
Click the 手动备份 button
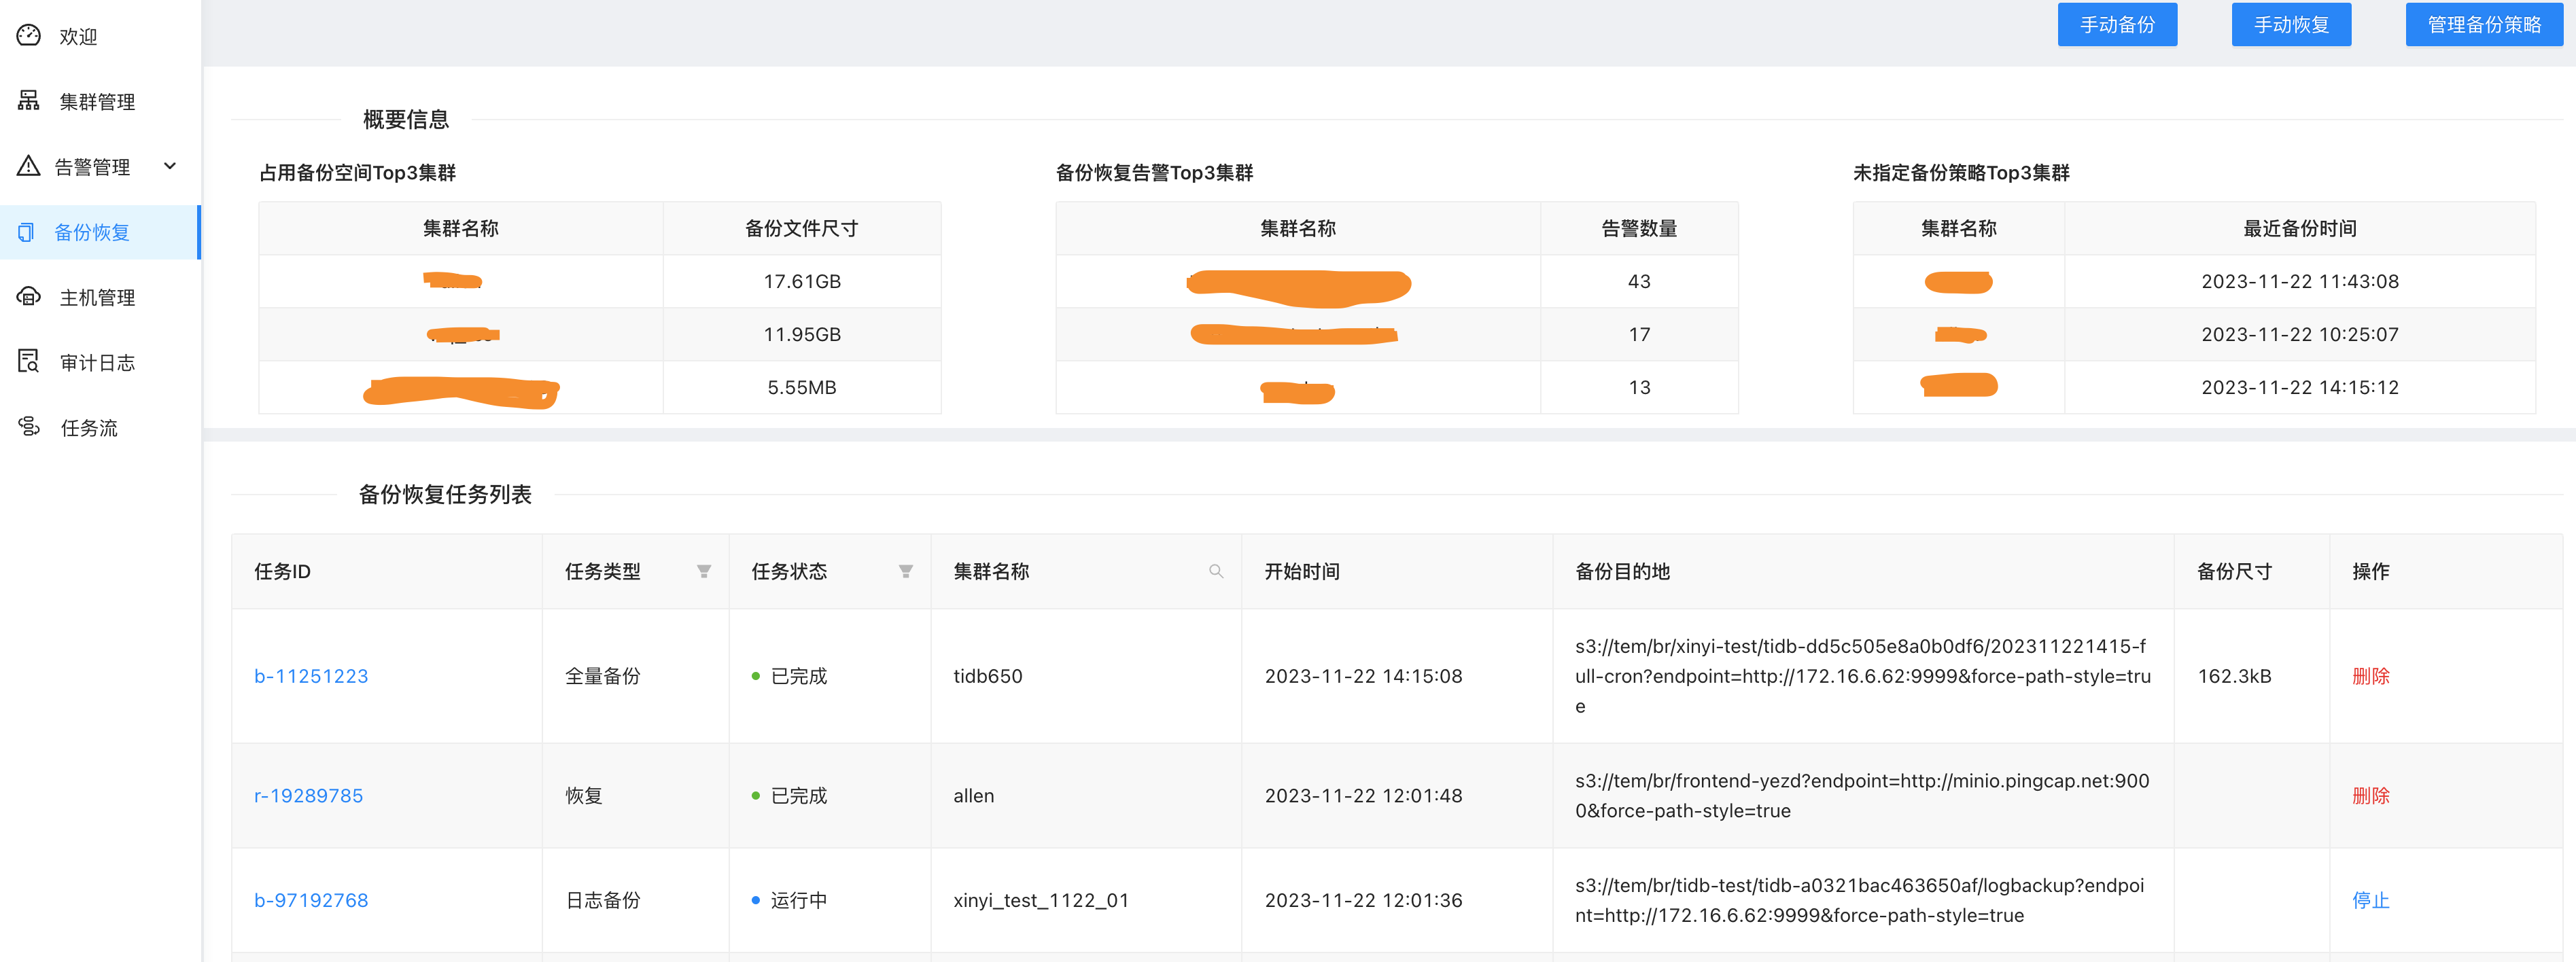click(x=2117, y=24)
